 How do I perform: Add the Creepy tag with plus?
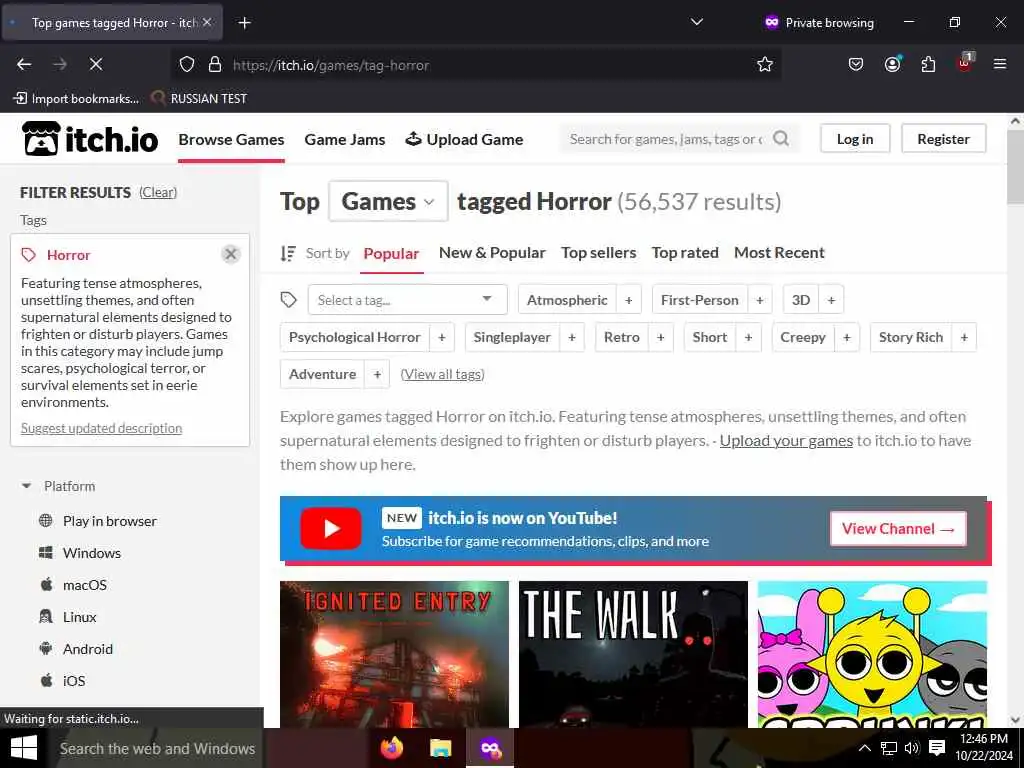click(x=847, y=337)
